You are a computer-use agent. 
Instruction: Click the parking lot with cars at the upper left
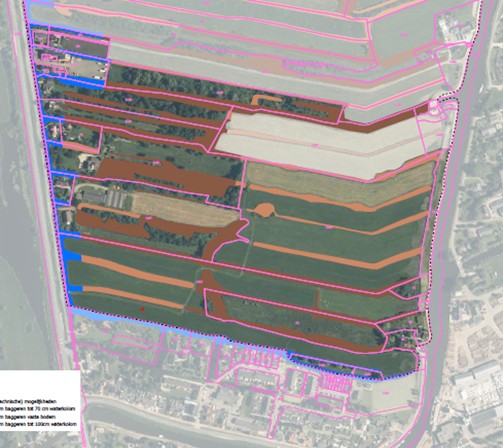pyautogui.click(x=87, y=69)
